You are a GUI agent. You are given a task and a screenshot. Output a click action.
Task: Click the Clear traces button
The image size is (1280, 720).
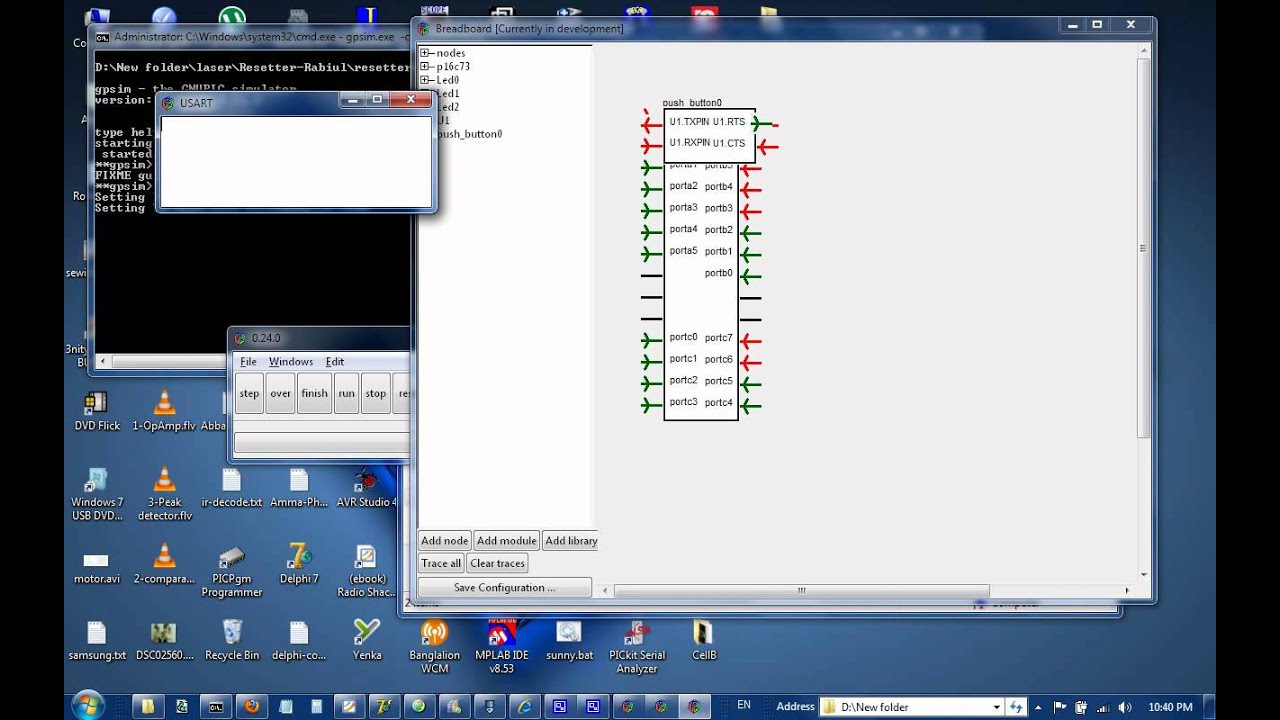tap(497, 563)
